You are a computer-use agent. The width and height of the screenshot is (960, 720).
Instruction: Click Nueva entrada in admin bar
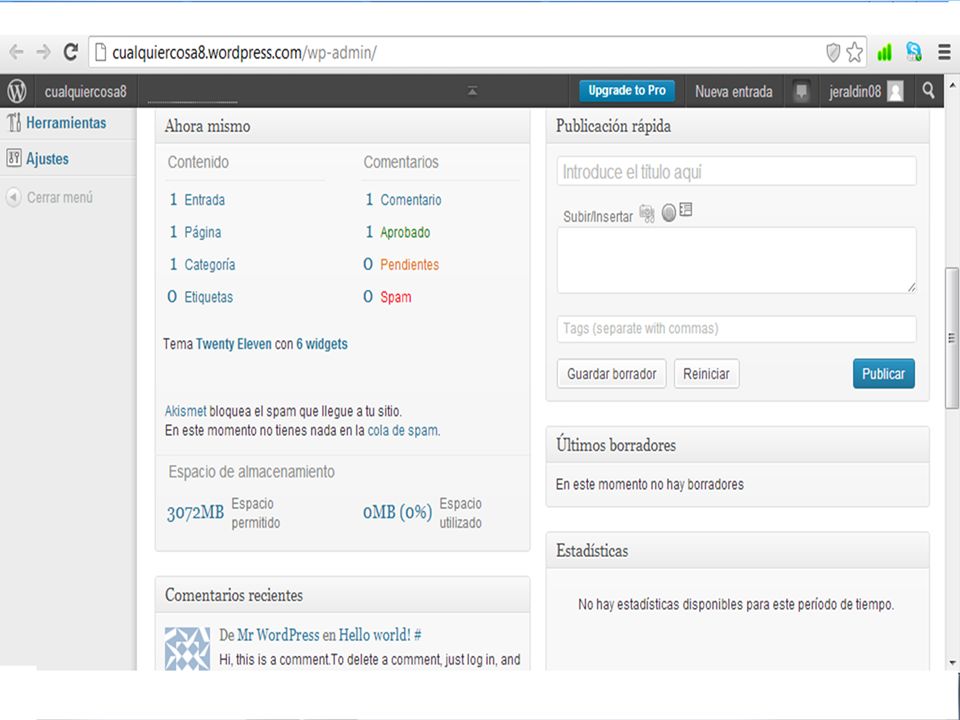point(733,92)
